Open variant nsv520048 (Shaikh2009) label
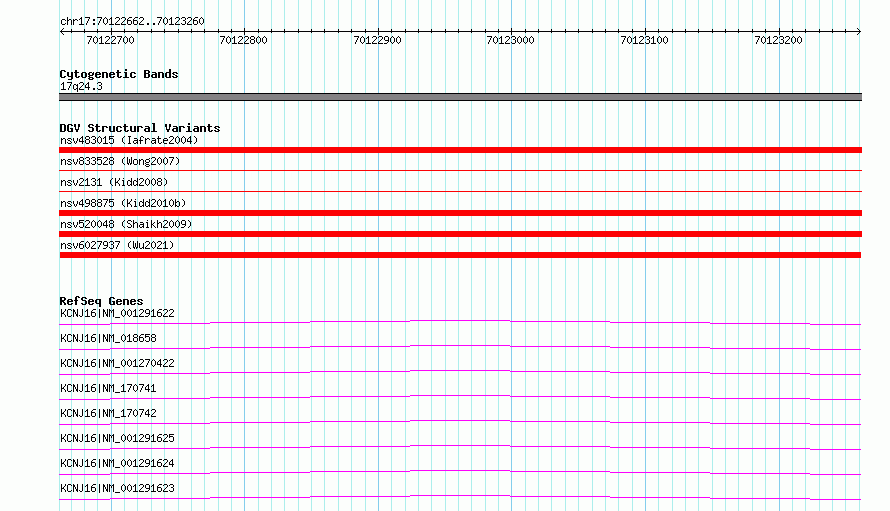 [126, 224]
